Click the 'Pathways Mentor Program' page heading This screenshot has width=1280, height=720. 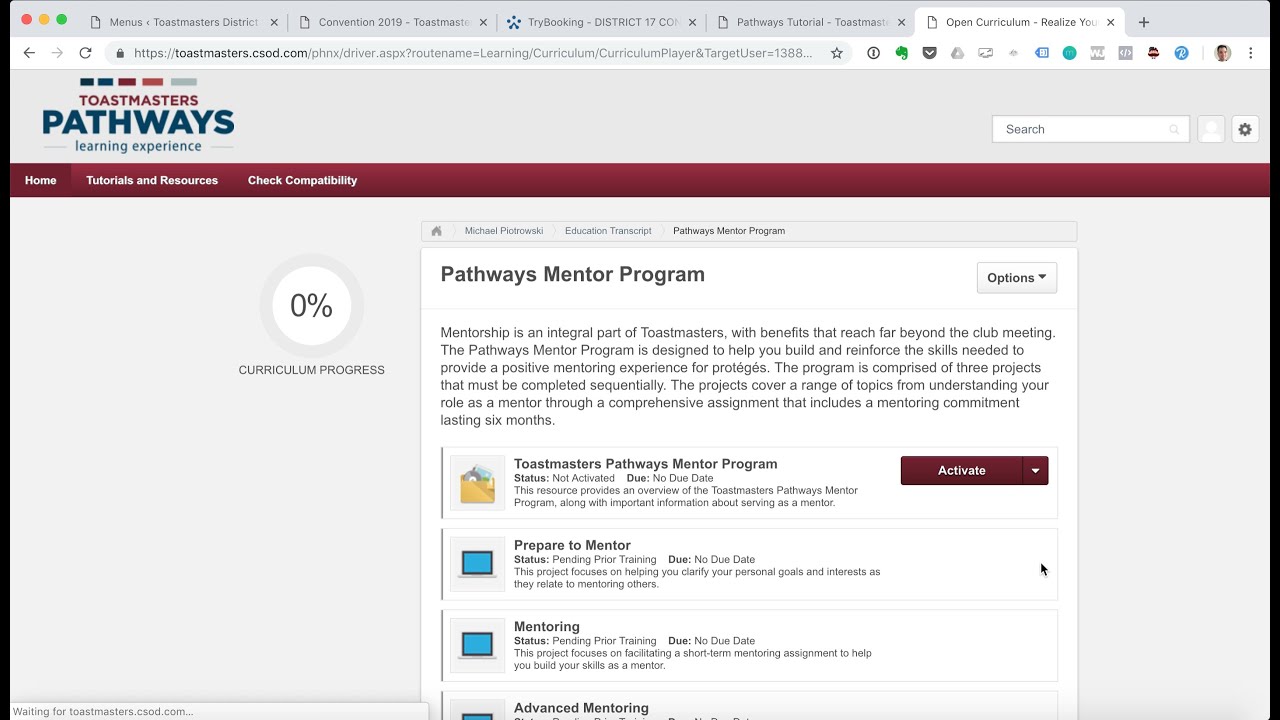tap(573, 275)
